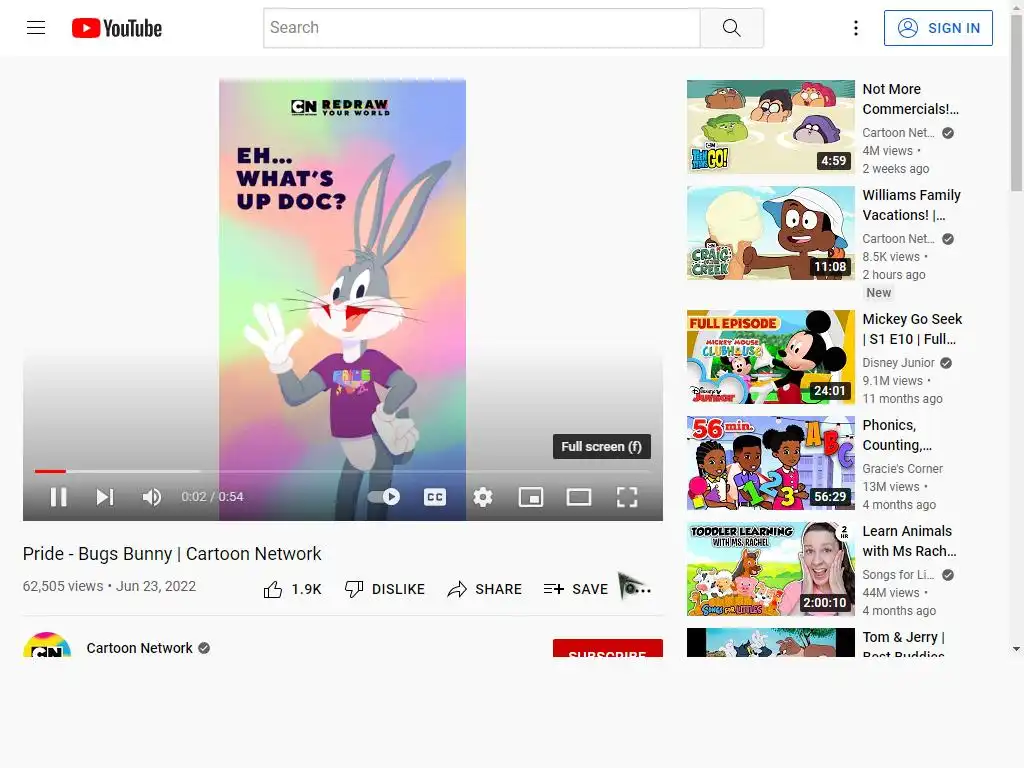Open the hamburger guide menu
Screen dimensions: 1024x768
[36, 27]
